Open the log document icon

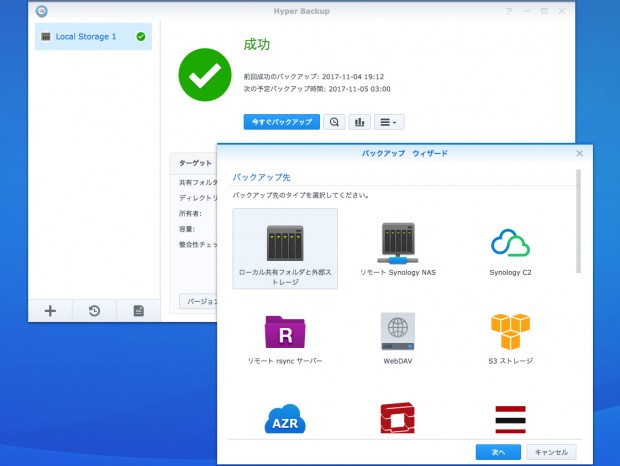[x=138, y=311]
